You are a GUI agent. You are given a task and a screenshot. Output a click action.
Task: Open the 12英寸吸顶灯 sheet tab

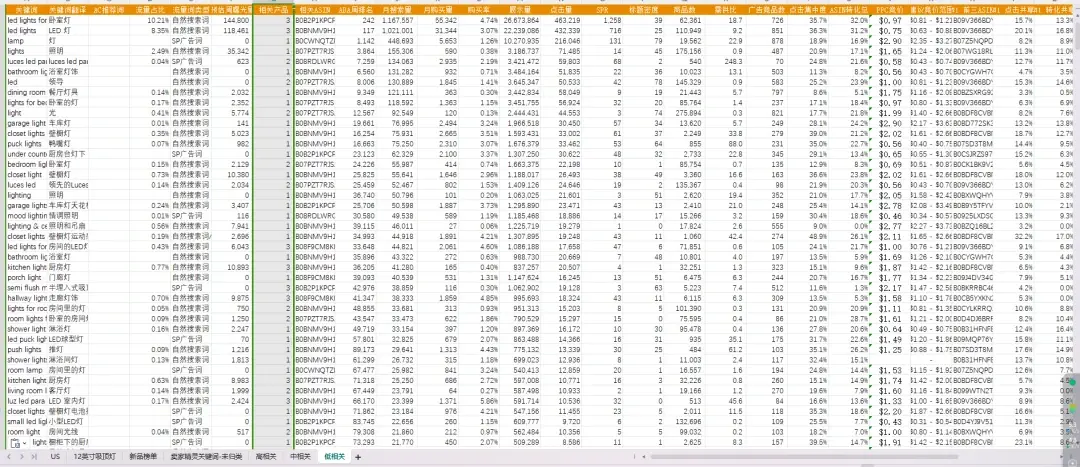pyautogui.click(x=95, y=457)
